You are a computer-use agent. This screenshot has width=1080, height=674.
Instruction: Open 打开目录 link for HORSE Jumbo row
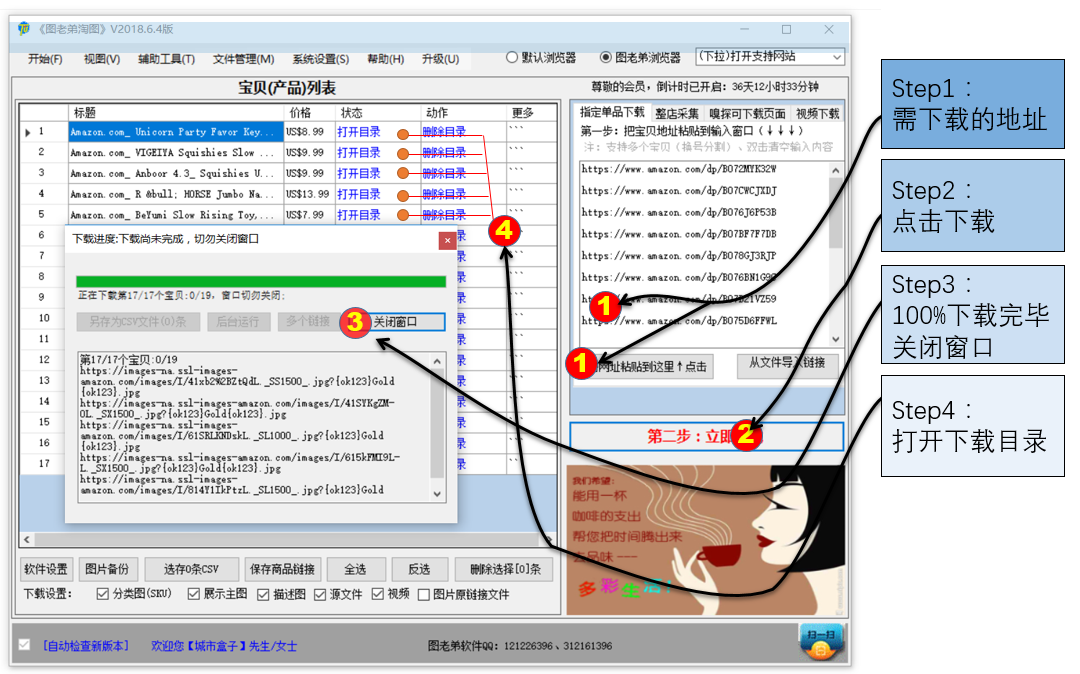coord(358,195)
